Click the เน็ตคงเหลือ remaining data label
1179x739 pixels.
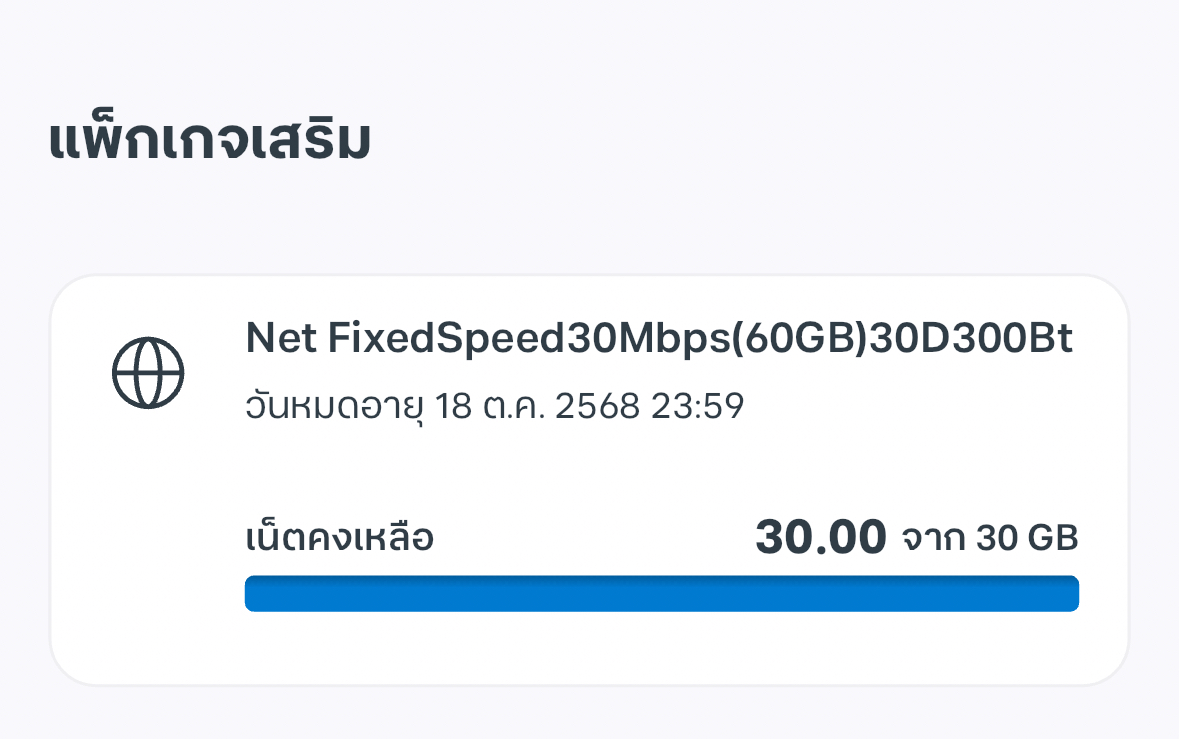pyautogui.click(x=339, y=539)
